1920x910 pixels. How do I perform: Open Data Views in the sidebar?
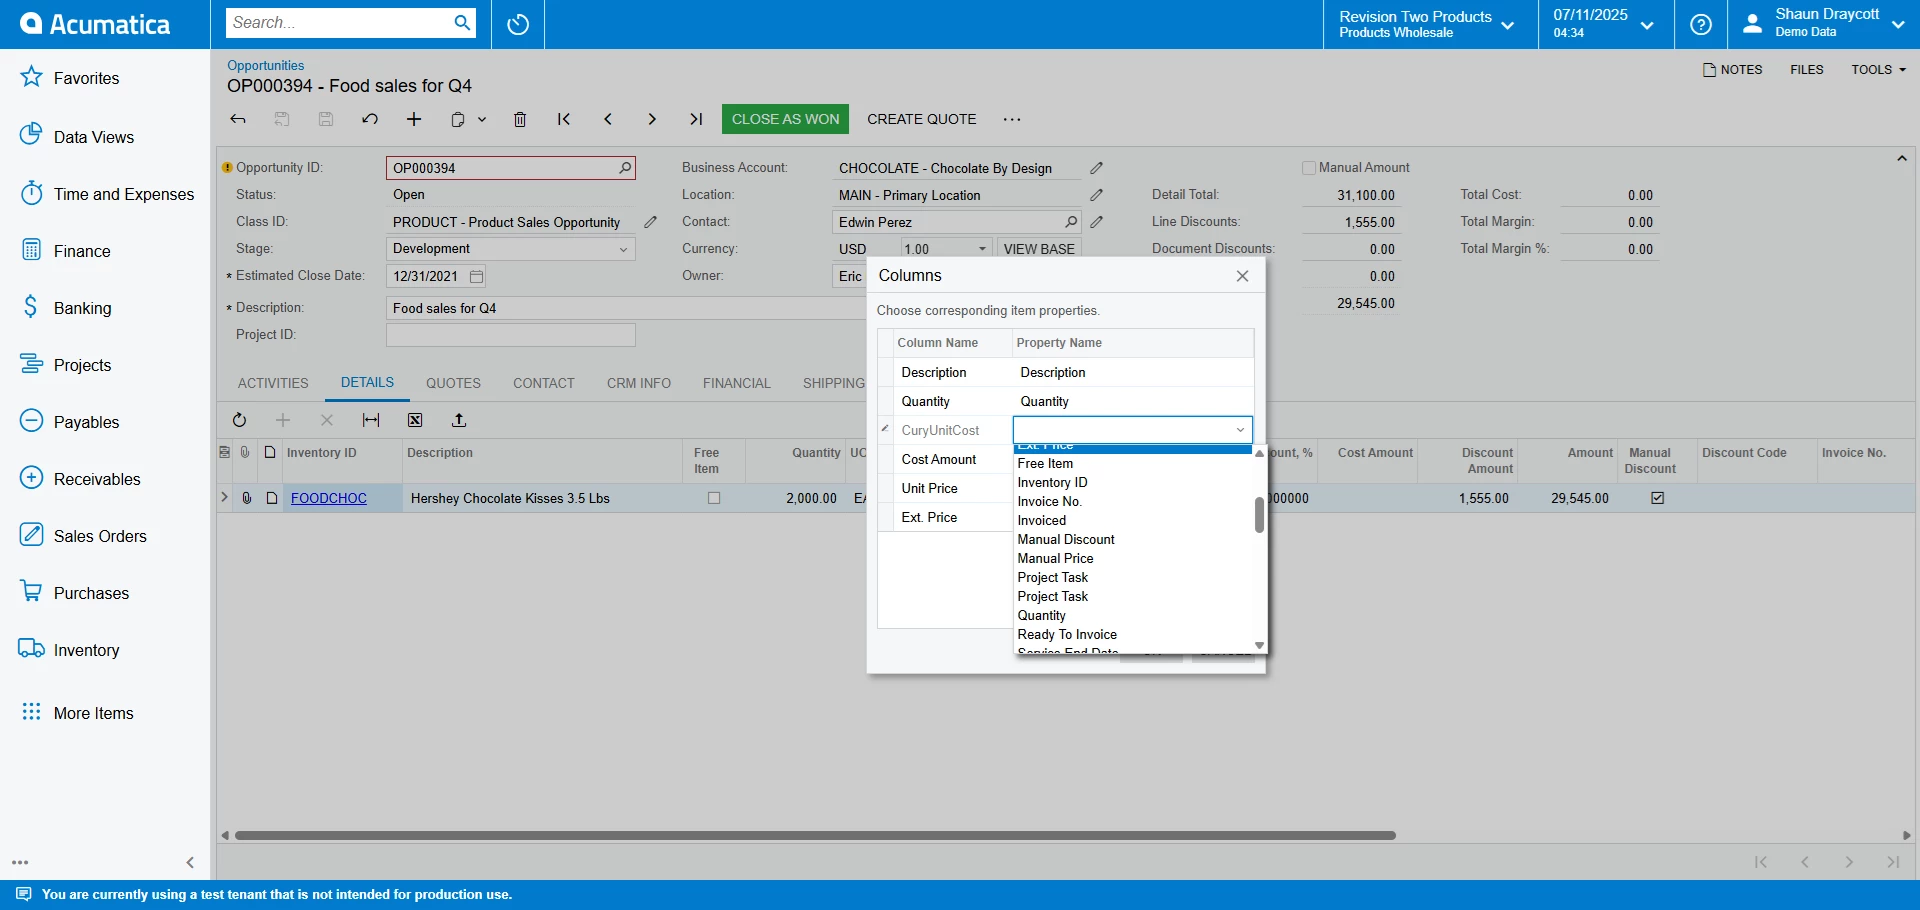tap(94, 137)
